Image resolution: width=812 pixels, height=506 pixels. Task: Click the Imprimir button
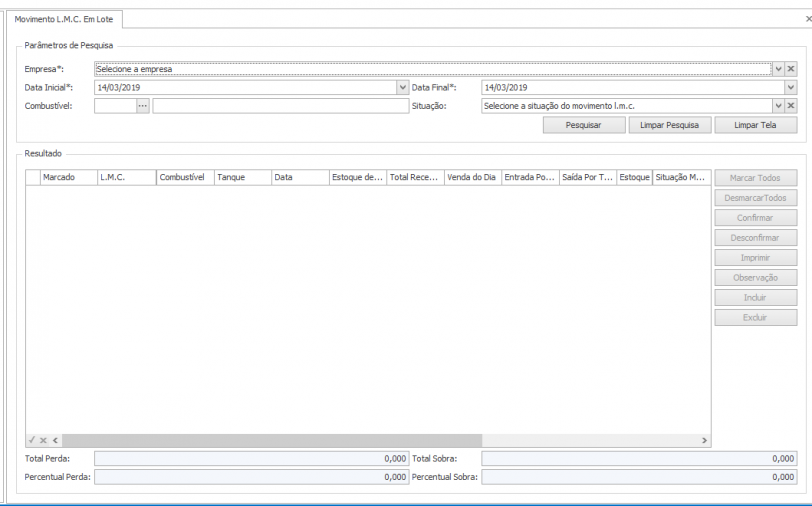click(756, 257)
